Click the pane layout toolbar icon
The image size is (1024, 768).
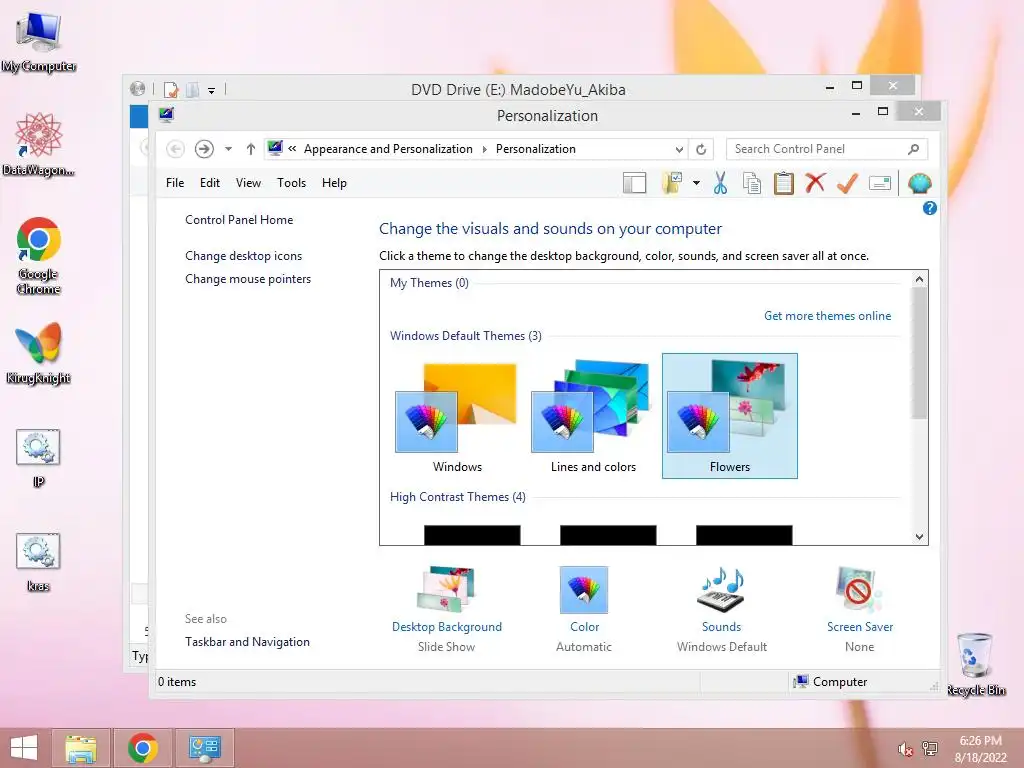(x=634, y=183)
